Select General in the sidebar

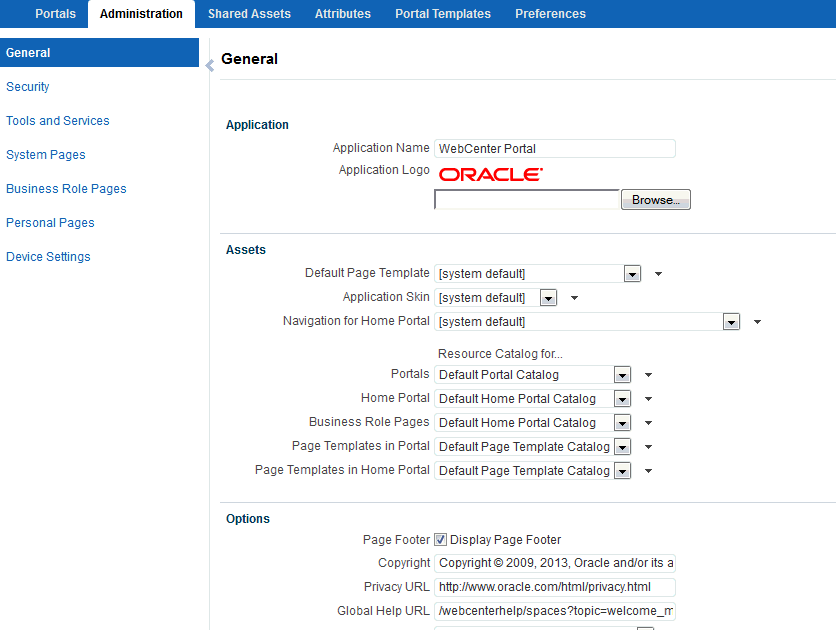(x=99, y=53)
